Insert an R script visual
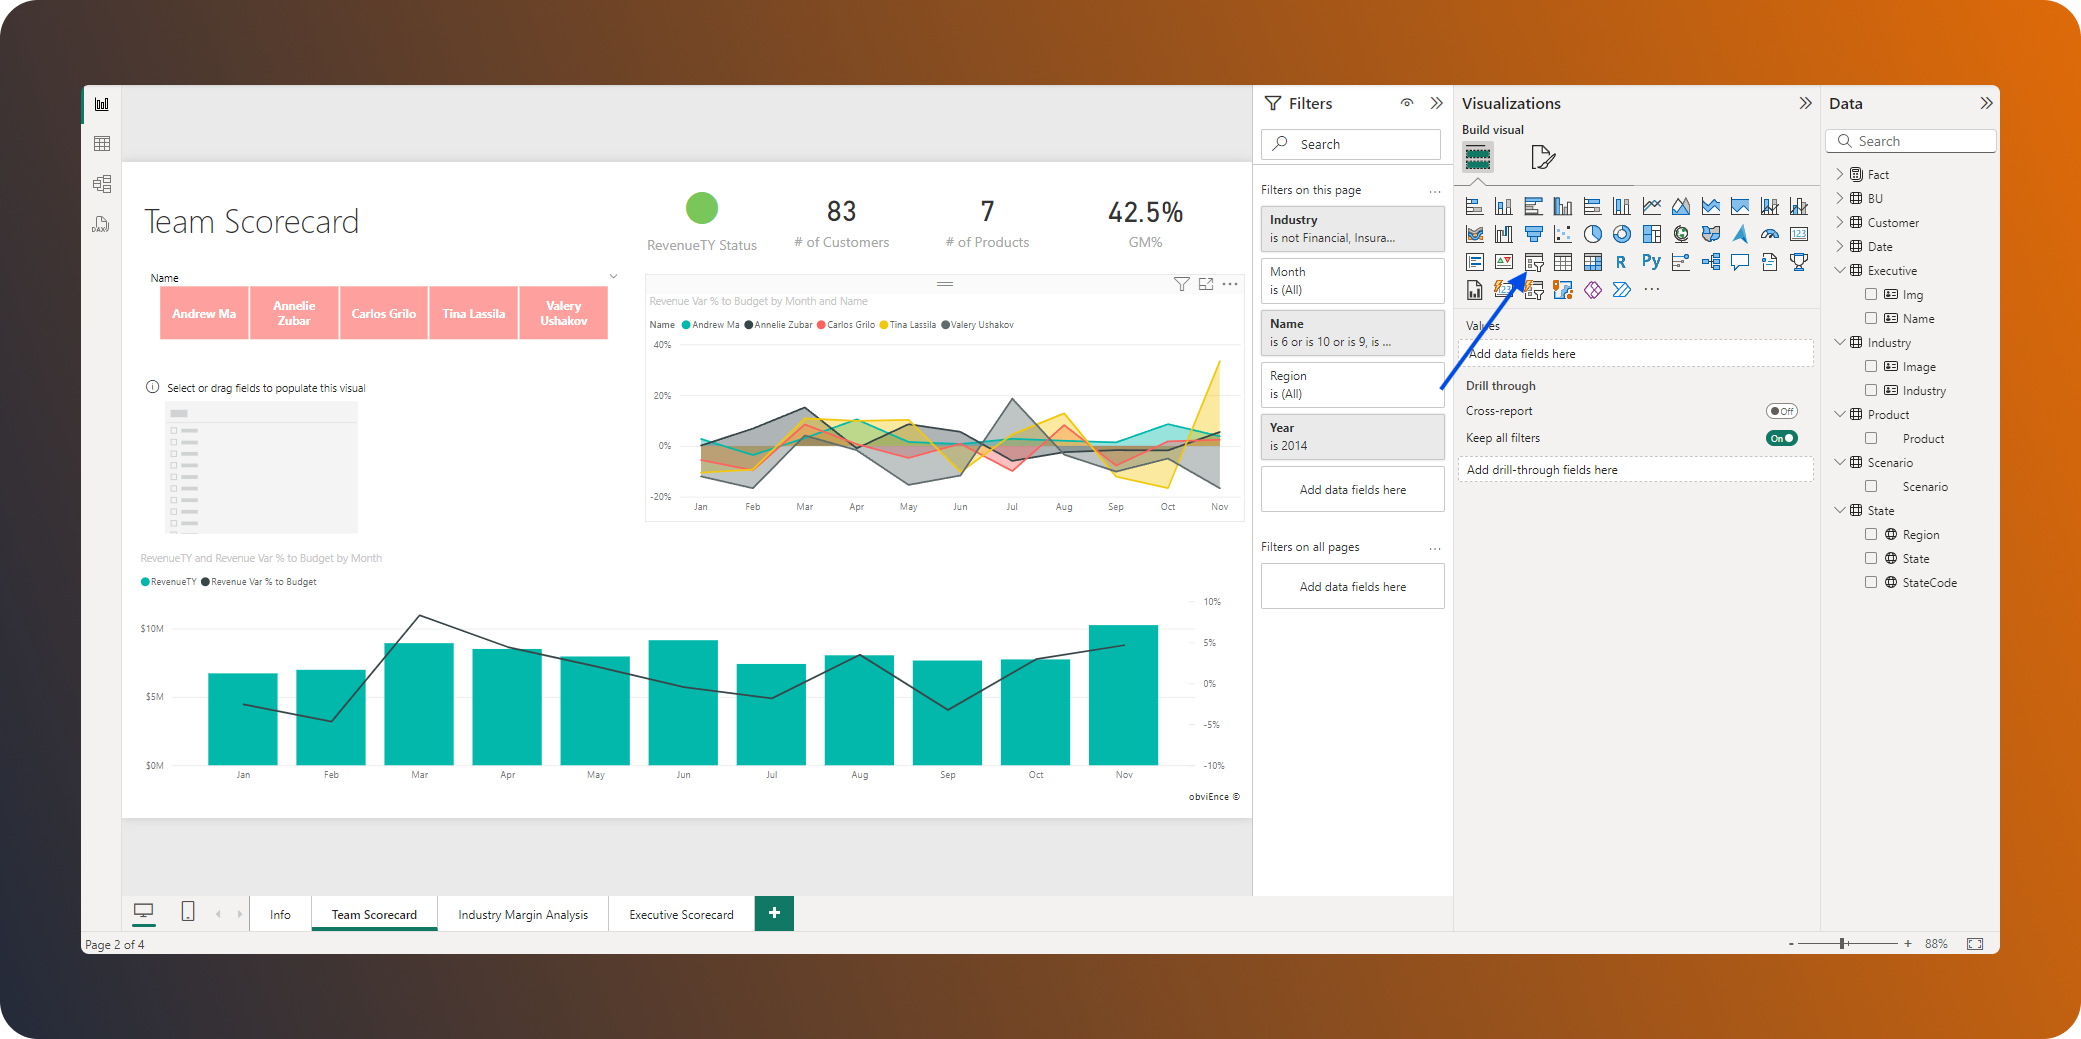2081x1039 pixels. pyautogui.click(x=1621, y=263)
